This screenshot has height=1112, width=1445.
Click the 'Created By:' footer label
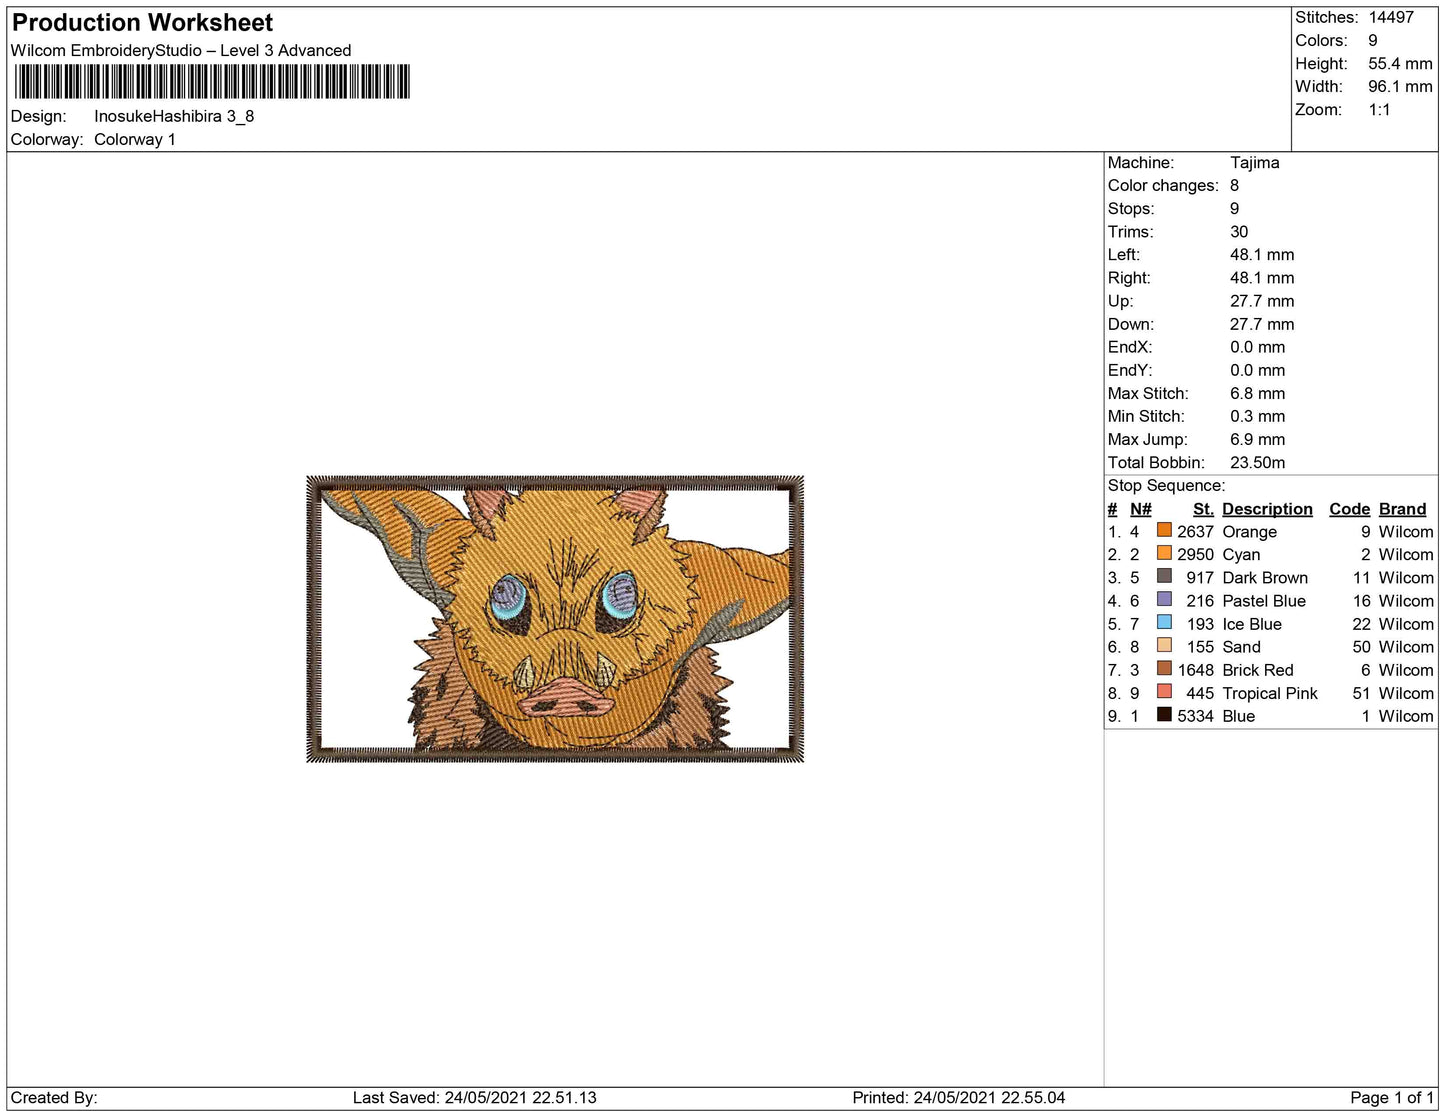point(54,1097)
